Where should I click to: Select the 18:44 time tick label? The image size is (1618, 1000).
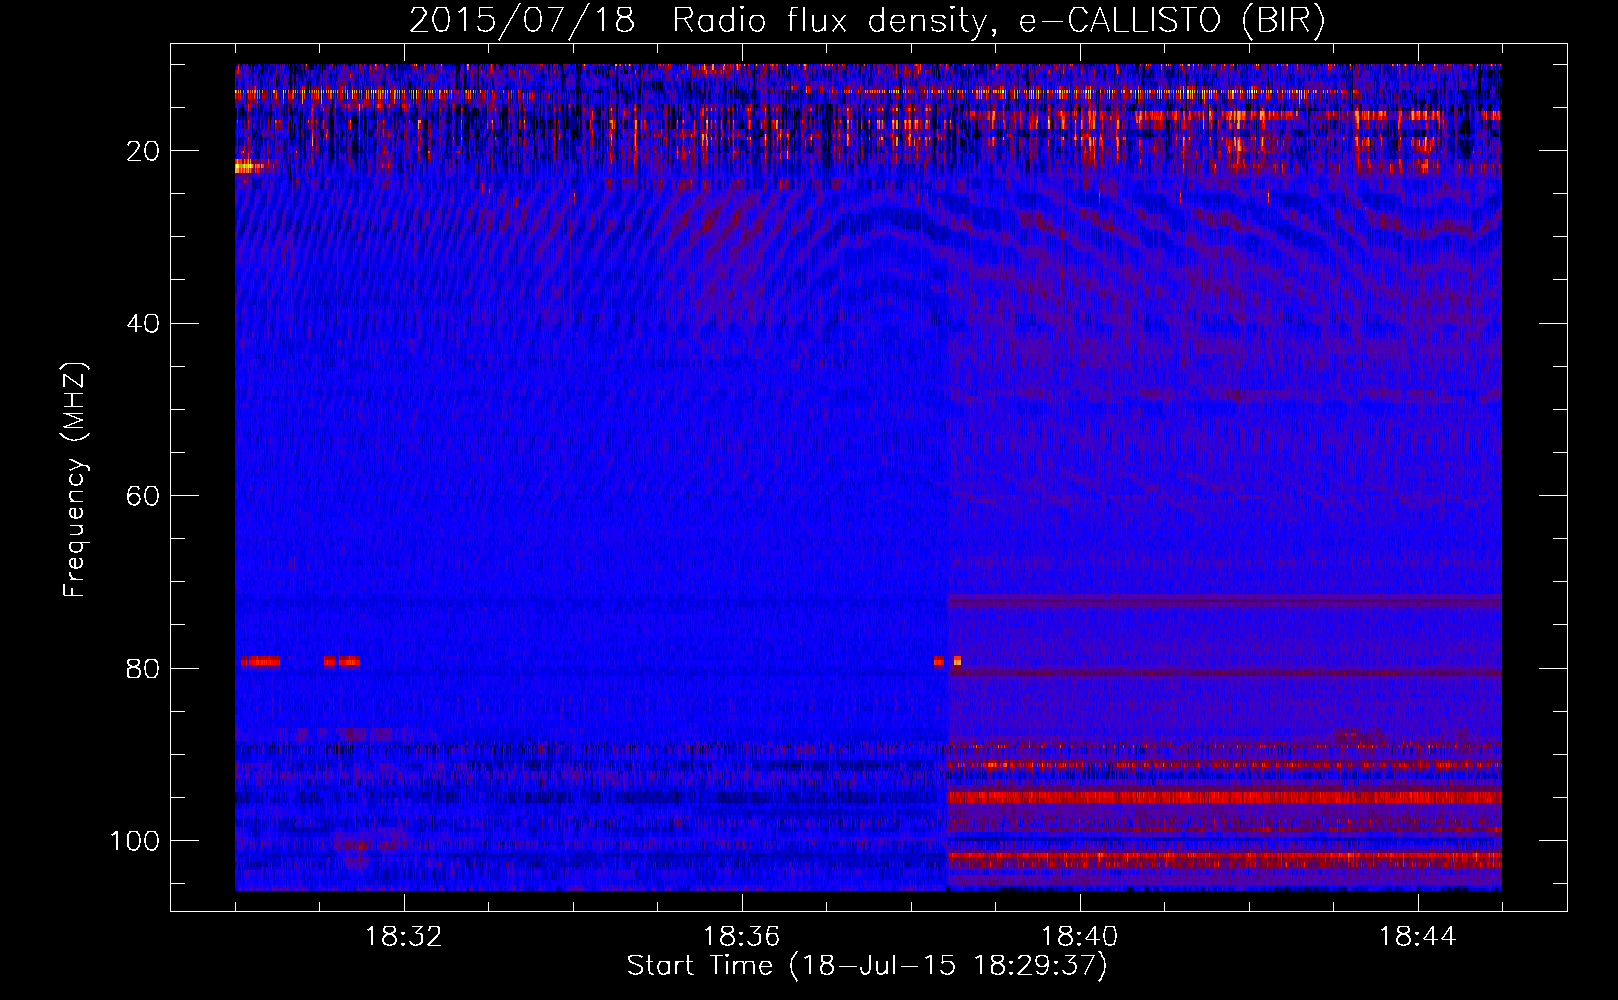tap(1418, 937)
